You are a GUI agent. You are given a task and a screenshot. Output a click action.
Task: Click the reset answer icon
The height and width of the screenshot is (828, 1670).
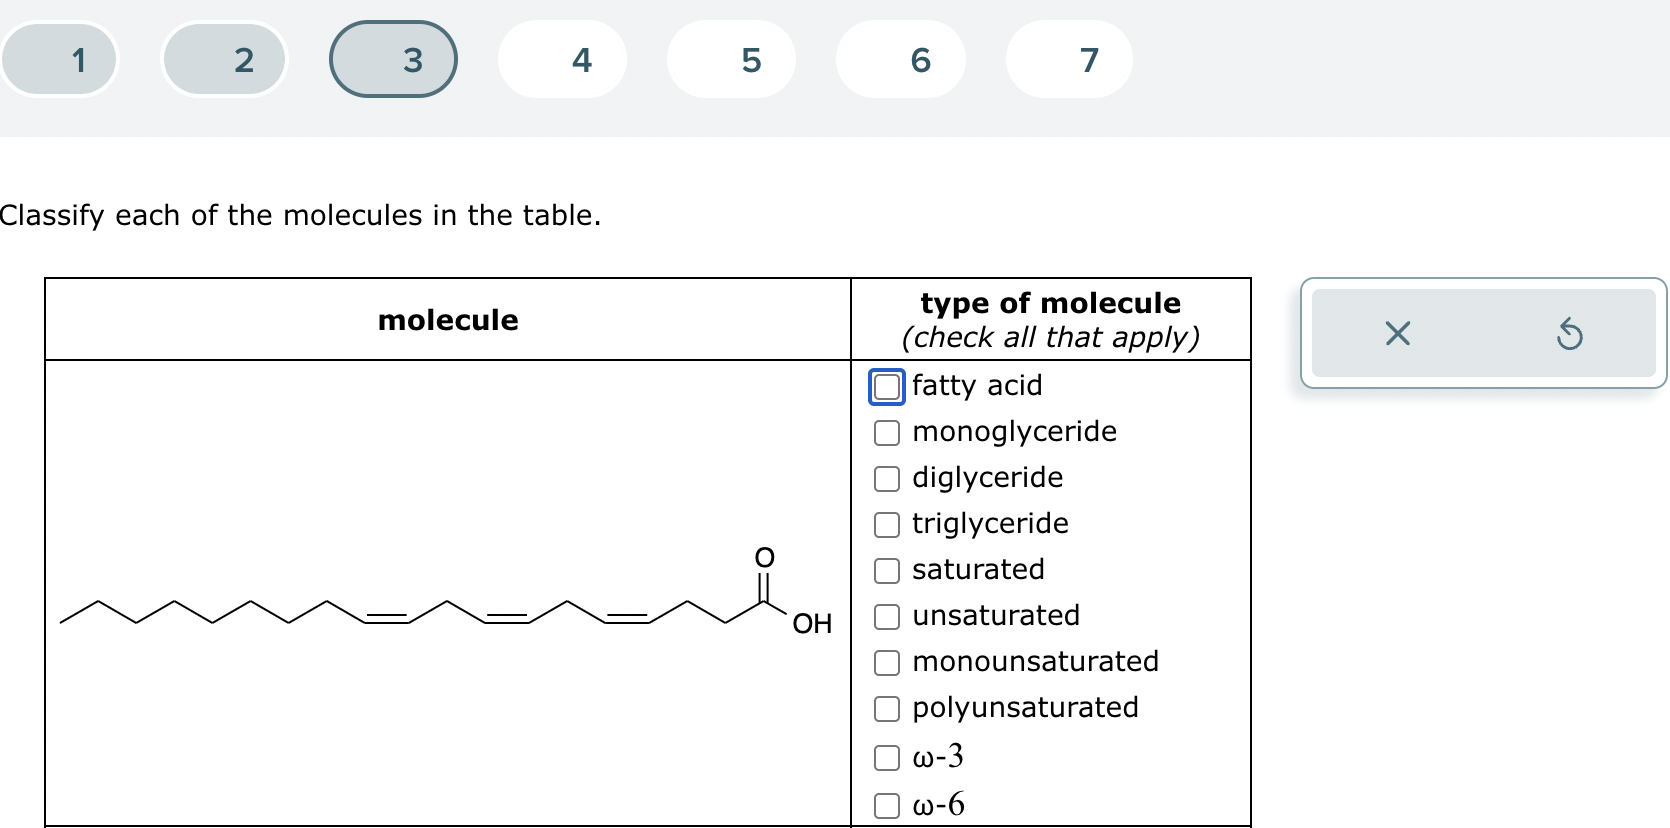point(1571,334)
